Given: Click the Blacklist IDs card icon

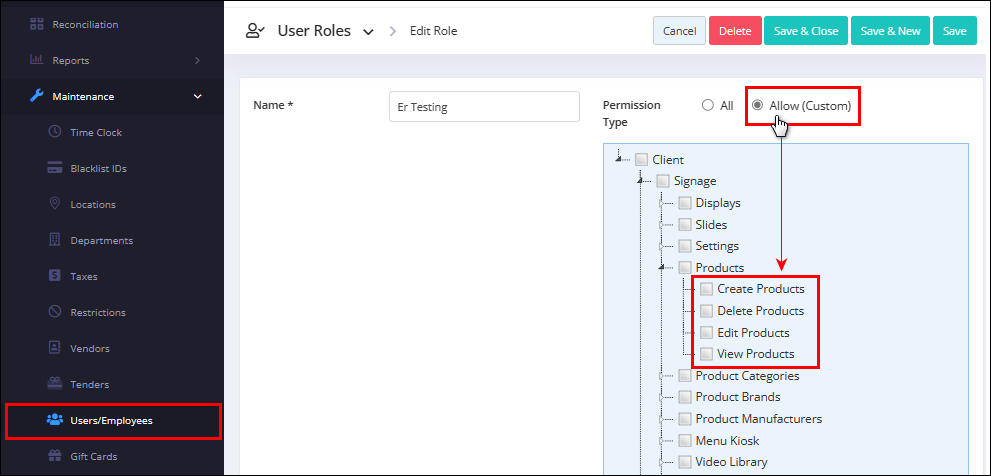Looking at the screenshot, I should (55, 169).
